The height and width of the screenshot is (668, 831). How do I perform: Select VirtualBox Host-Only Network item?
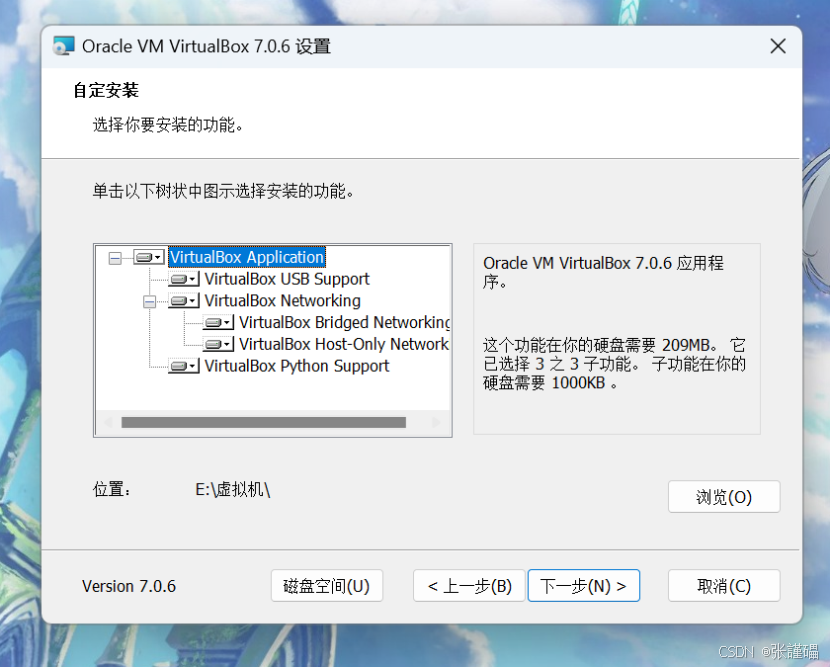[x=343, y=344]
